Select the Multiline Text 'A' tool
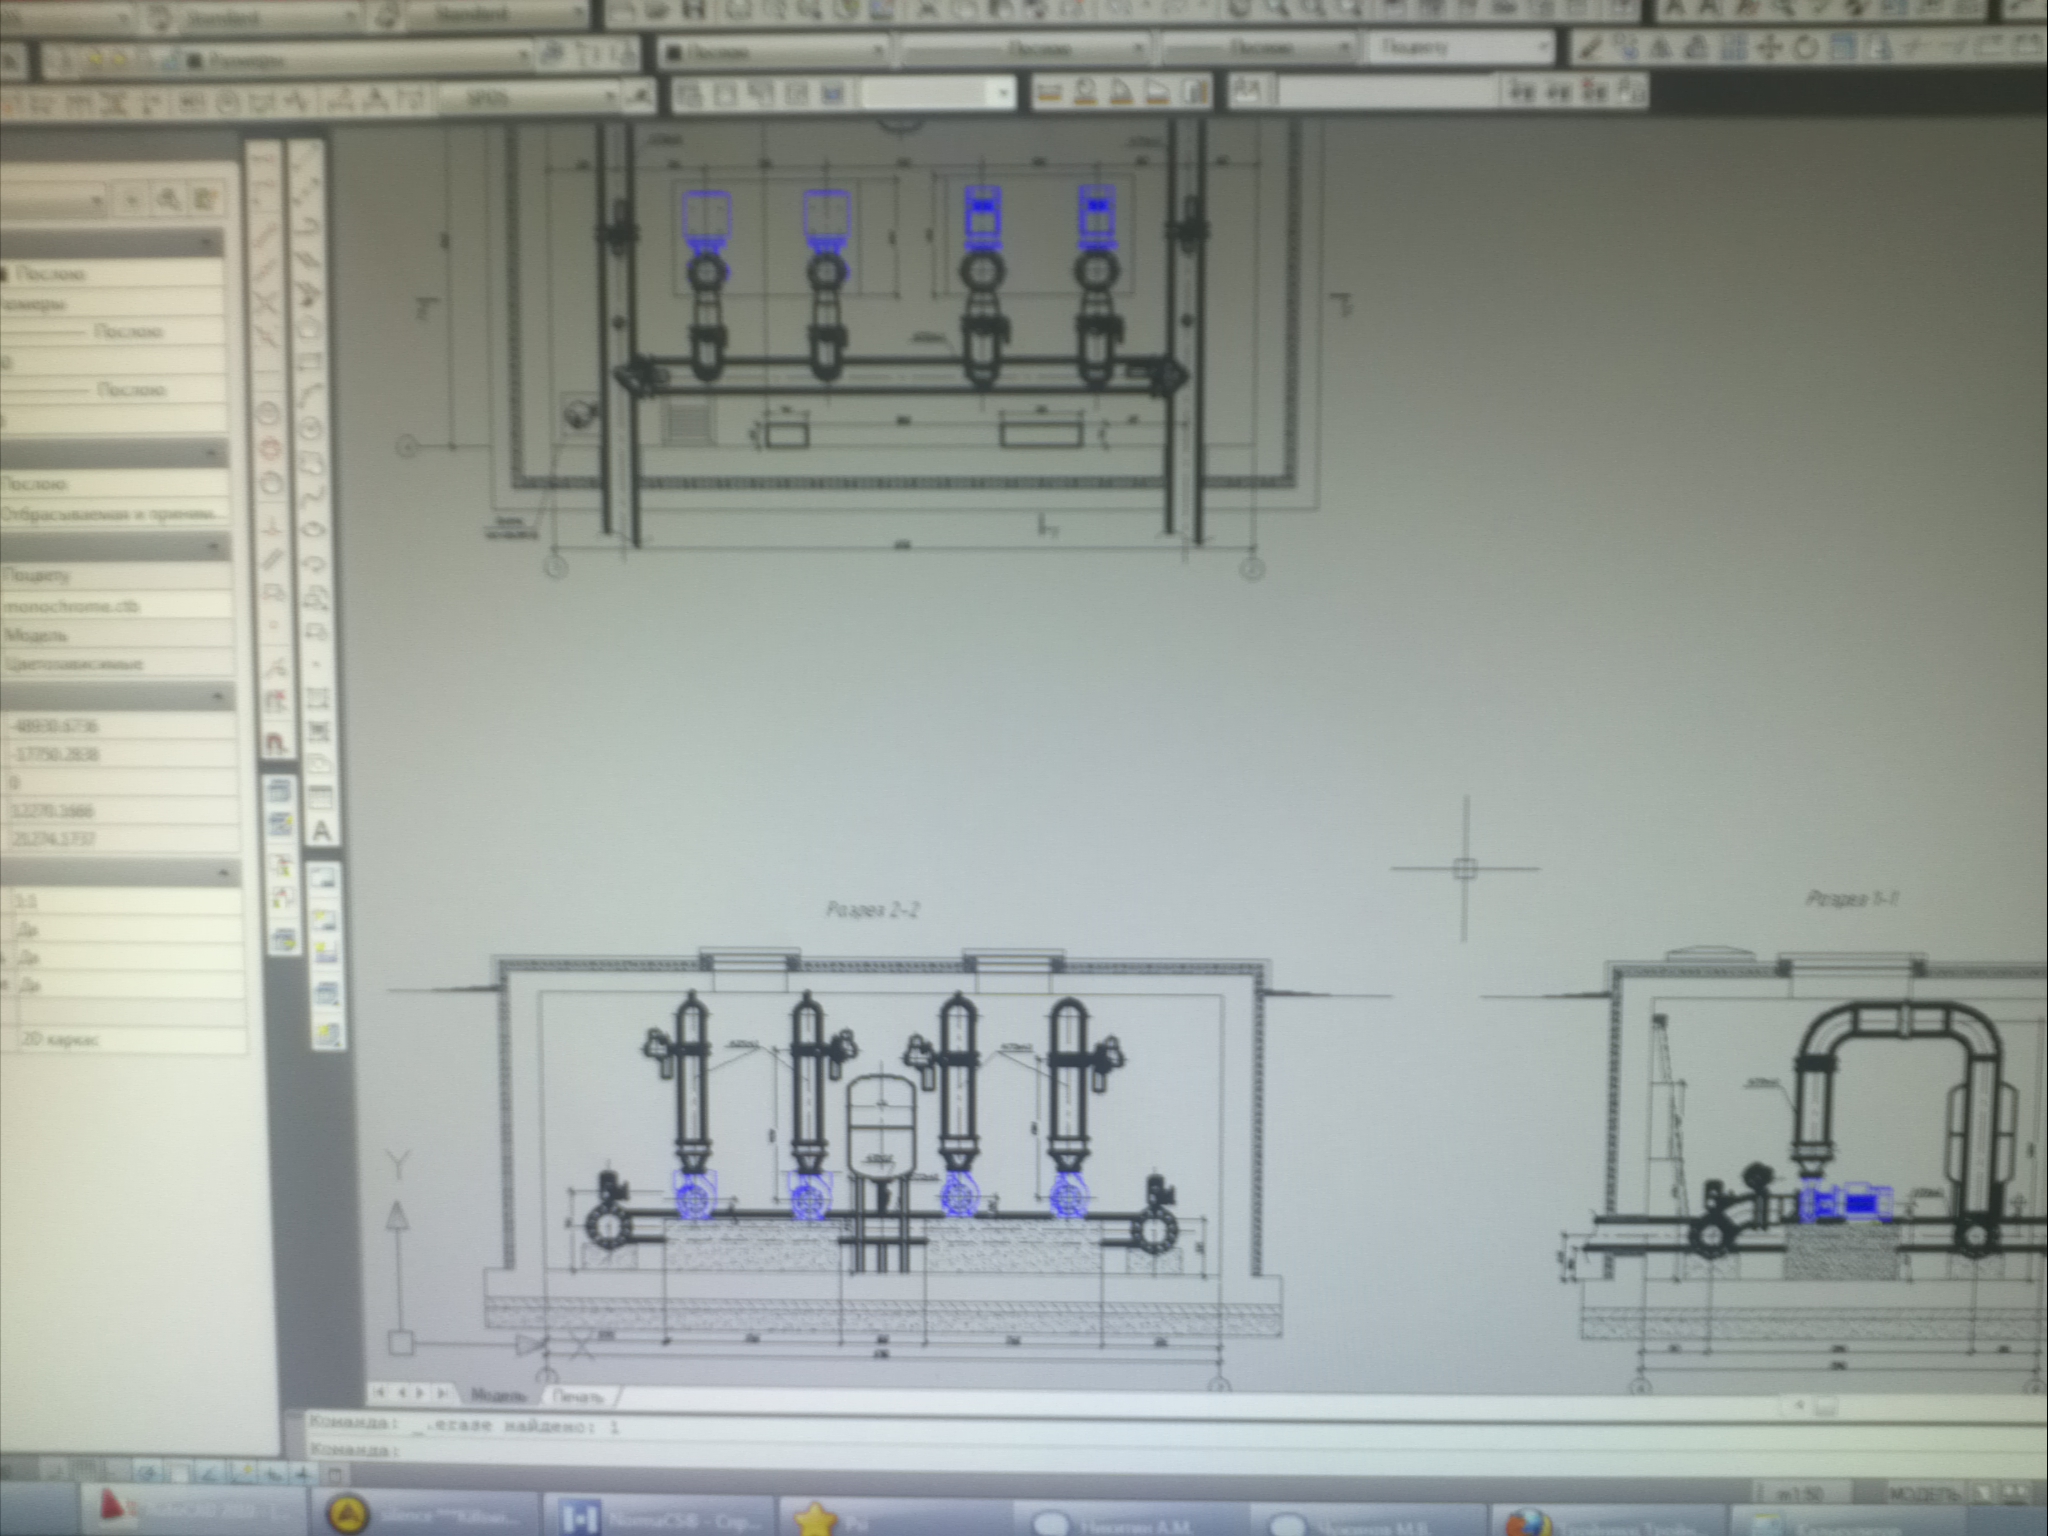 point(321,830)
